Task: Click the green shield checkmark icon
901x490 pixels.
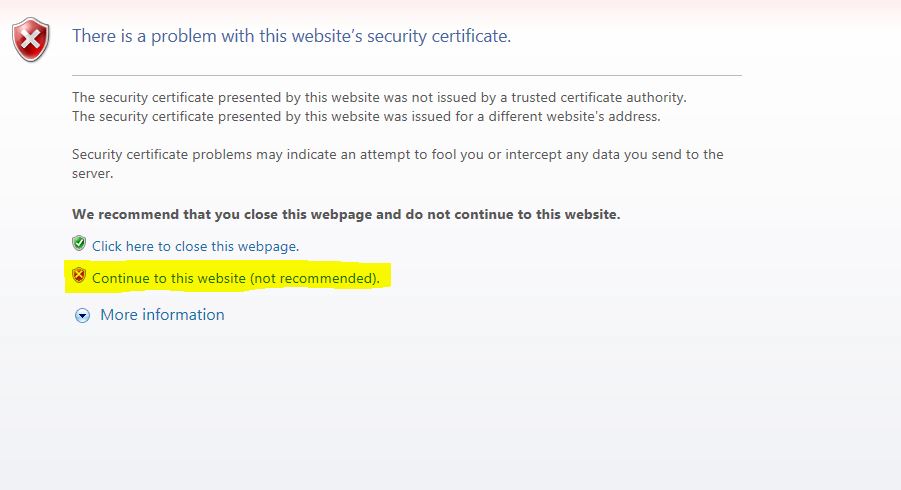Action: 79,244
